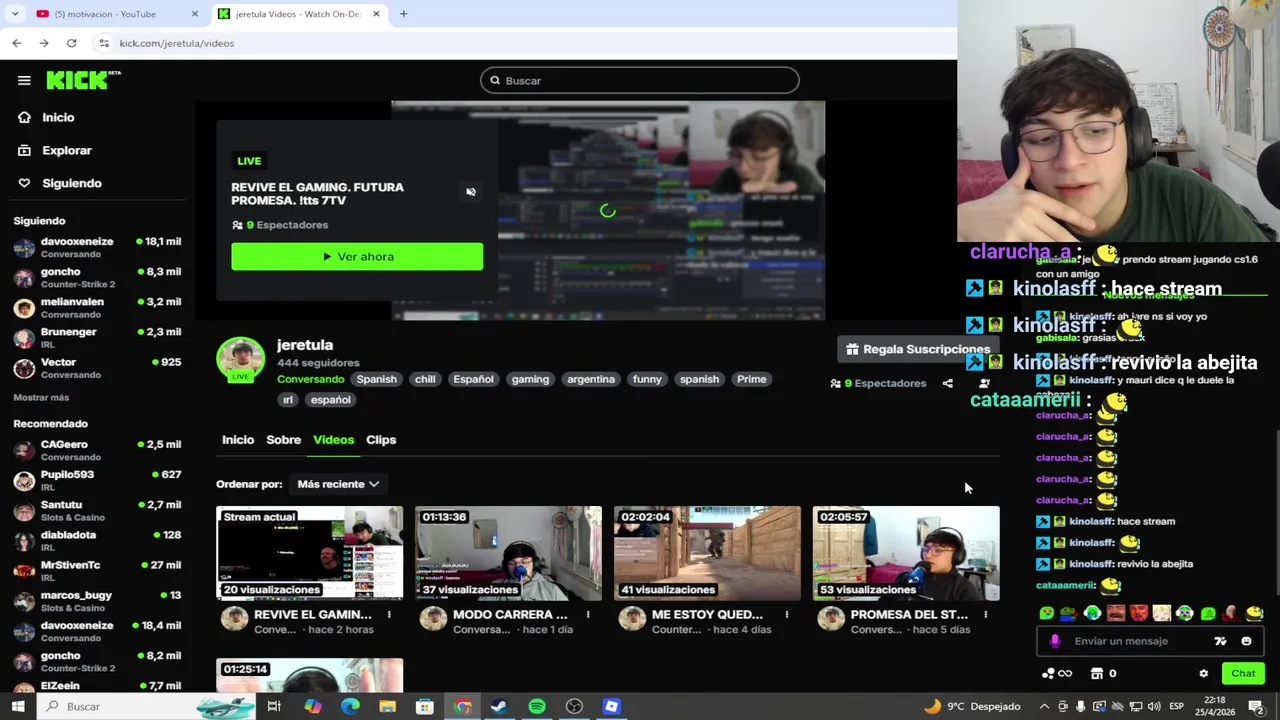Viewport: 1280px width, 720px height.
Task: Click Regala Suscripciones button
Action: [x=917, y=349]
